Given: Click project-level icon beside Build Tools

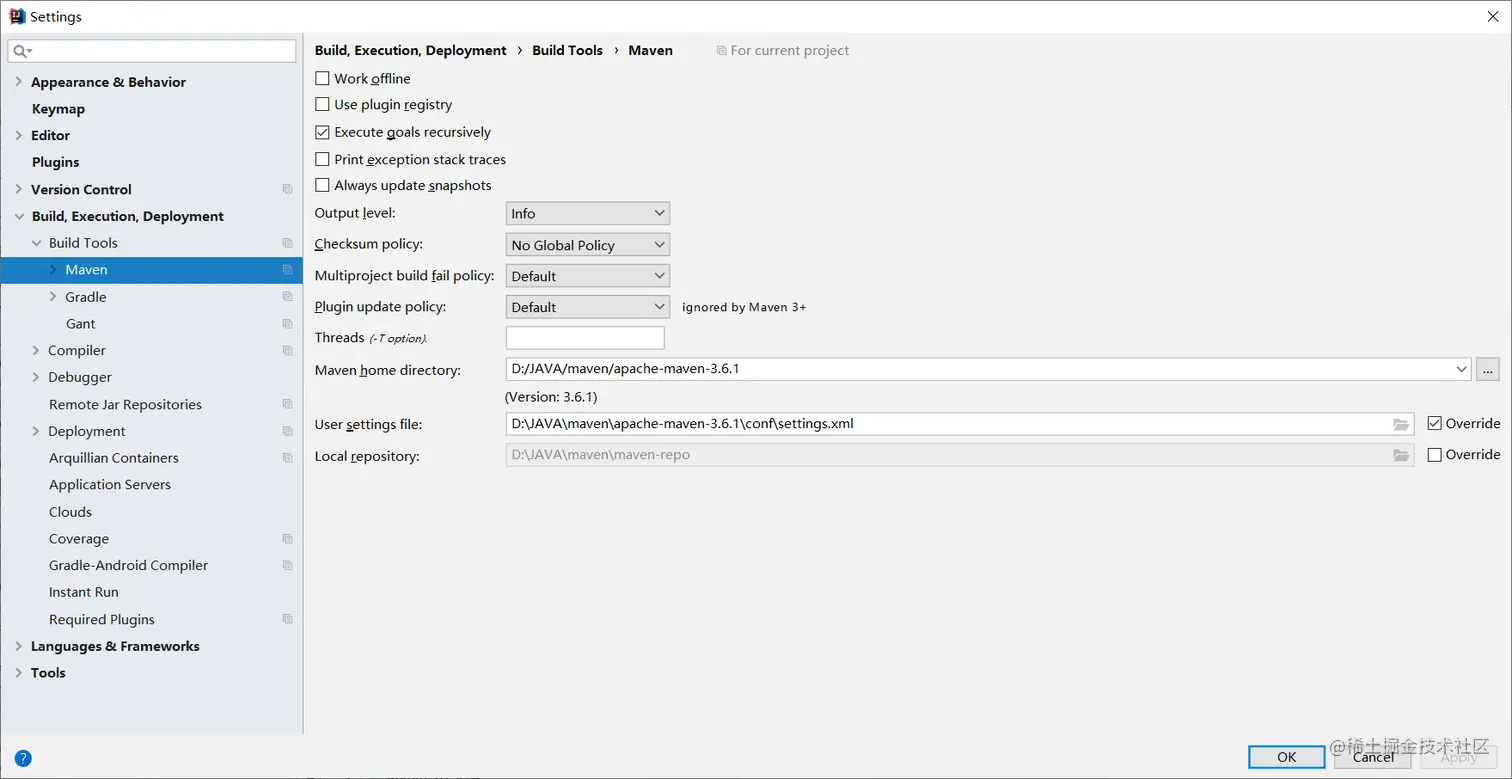Looking at the screenshot, I should point(287,243).
